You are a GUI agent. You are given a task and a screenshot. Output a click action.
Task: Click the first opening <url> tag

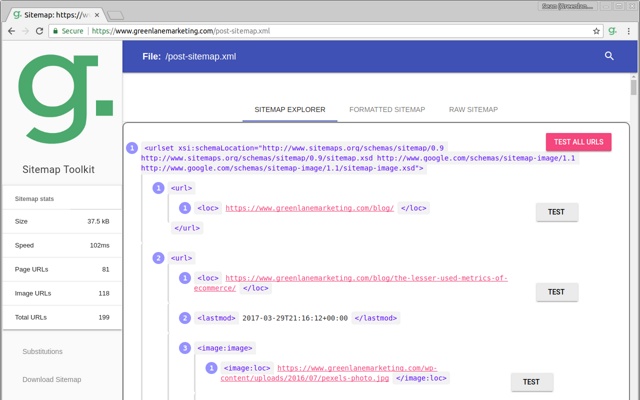[x=181, y=188]
